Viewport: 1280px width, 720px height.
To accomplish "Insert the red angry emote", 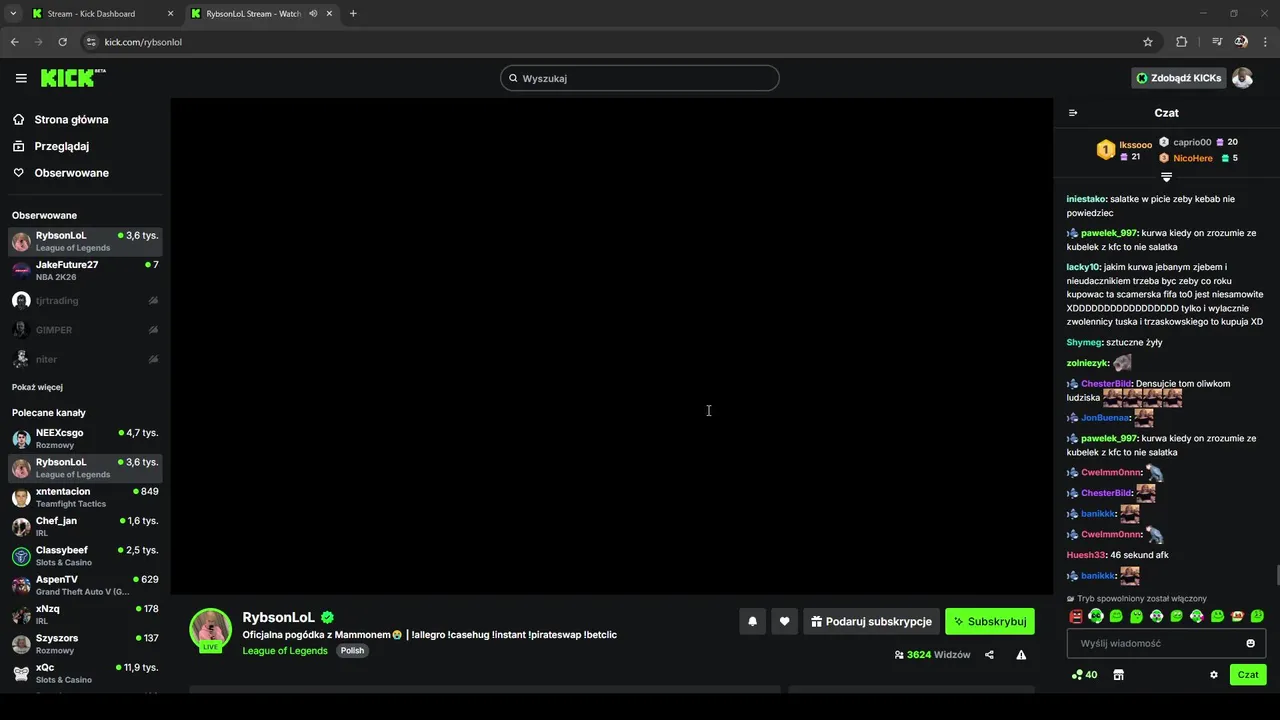I will (1076, 616).
